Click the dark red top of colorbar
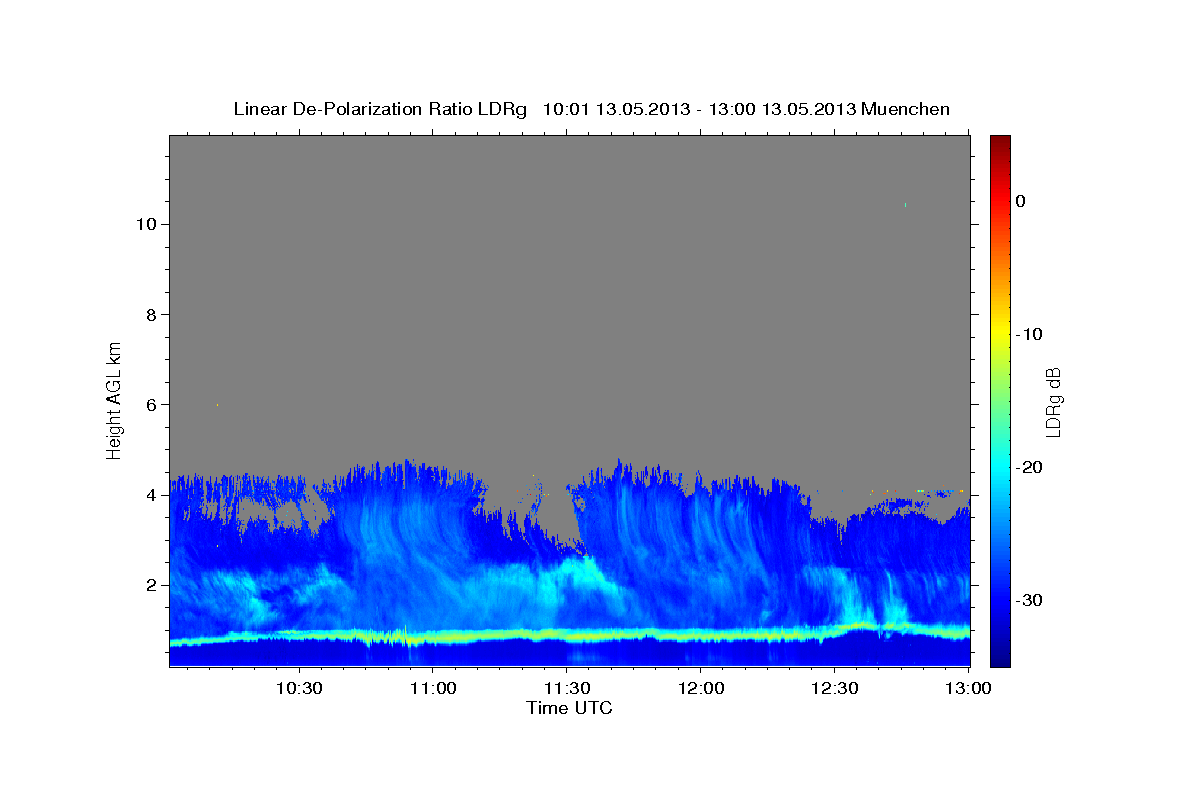 coord(1000,142)
